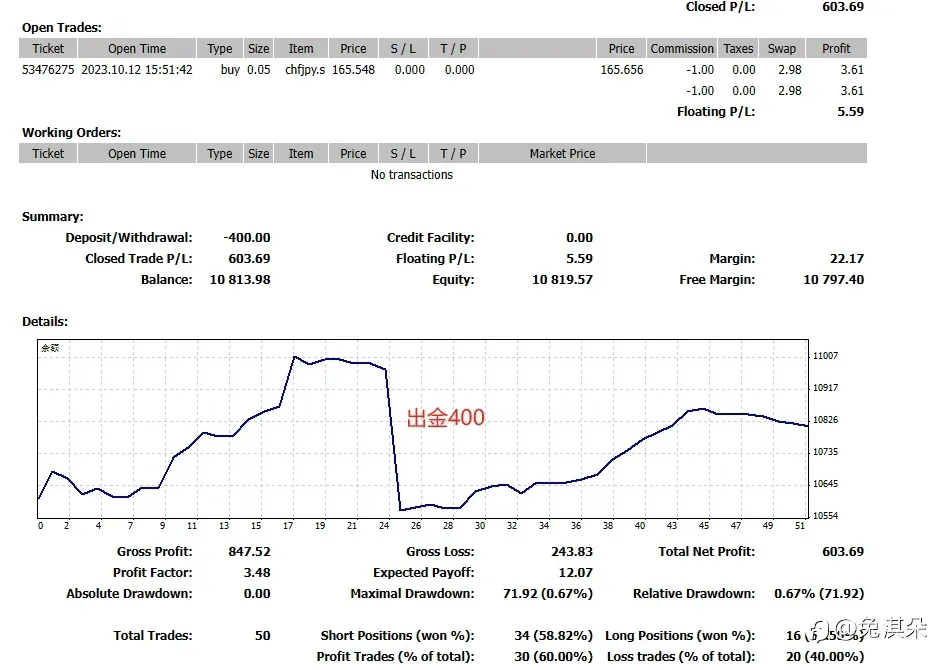
Task: Click the Market Price column header
Action: coord(562,154)
